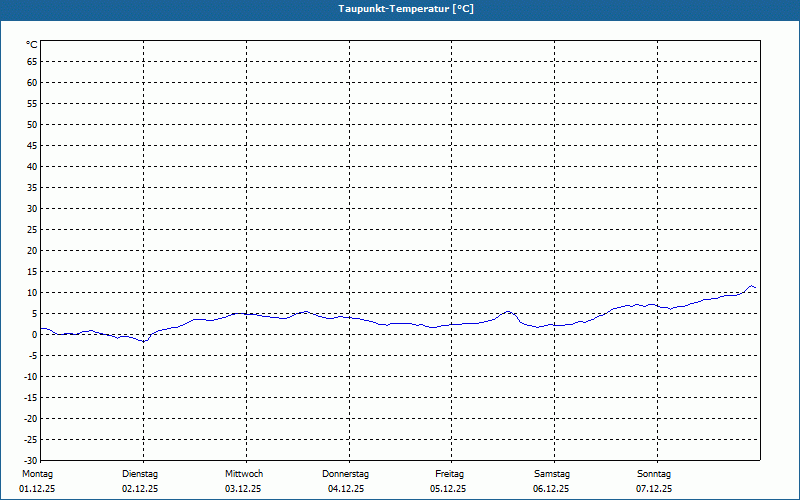
Task: Click the curve start at Montag's left edge
Action: [42, 329]
